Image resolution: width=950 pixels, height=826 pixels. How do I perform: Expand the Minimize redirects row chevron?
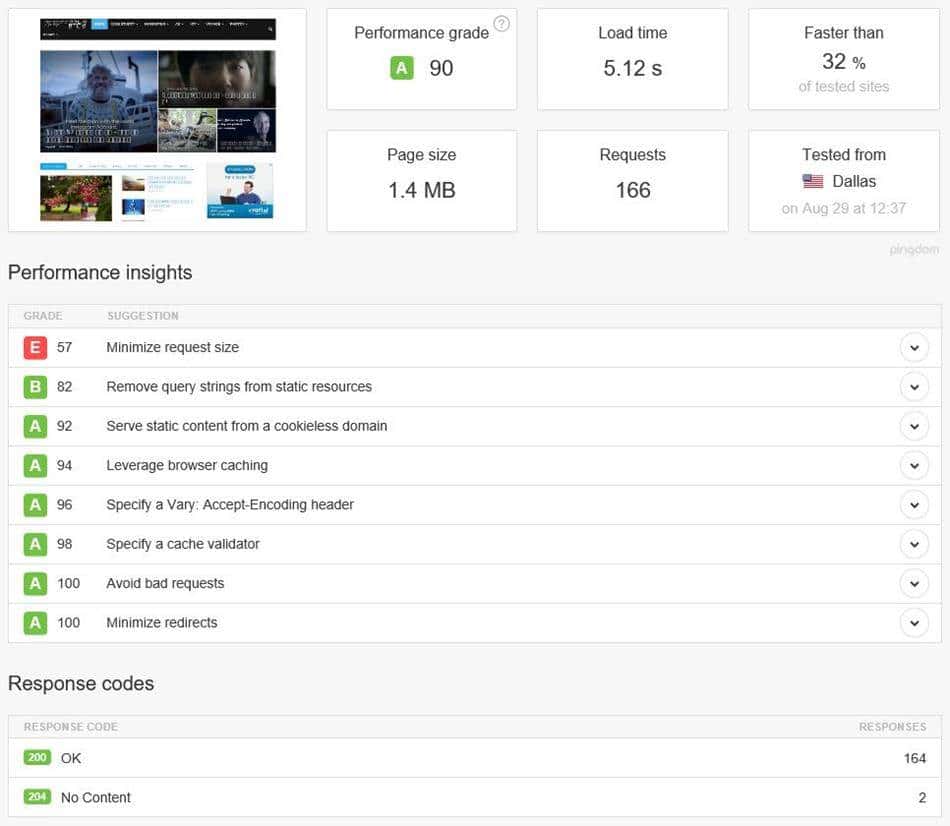pyautogui.click(x=914, y=623)
